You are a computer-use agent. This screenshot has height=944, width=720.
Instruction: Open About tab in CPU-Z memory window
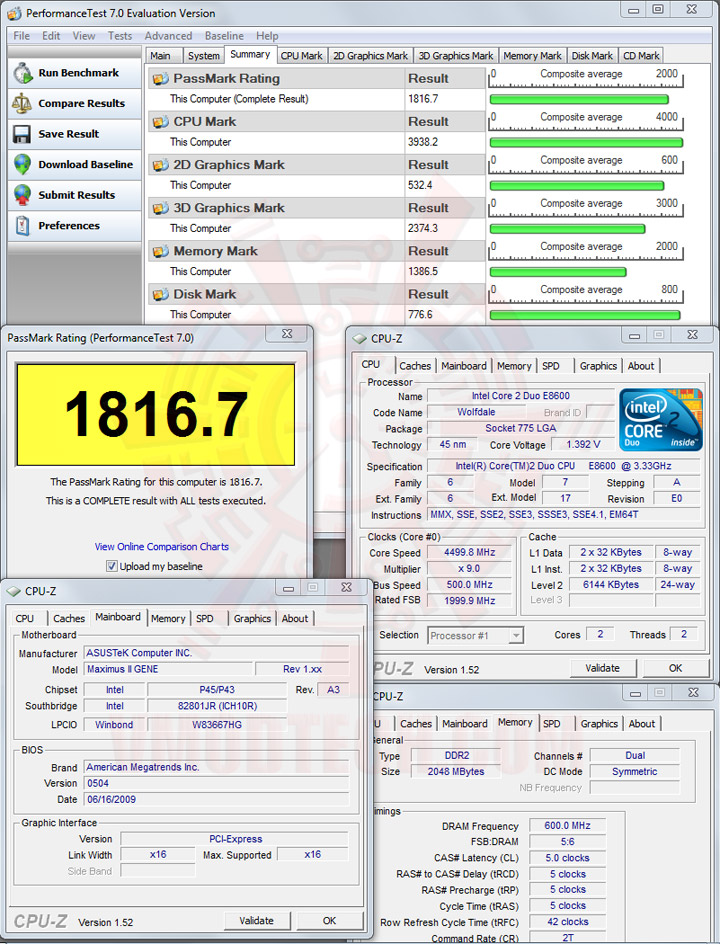(x=642, y=724)
